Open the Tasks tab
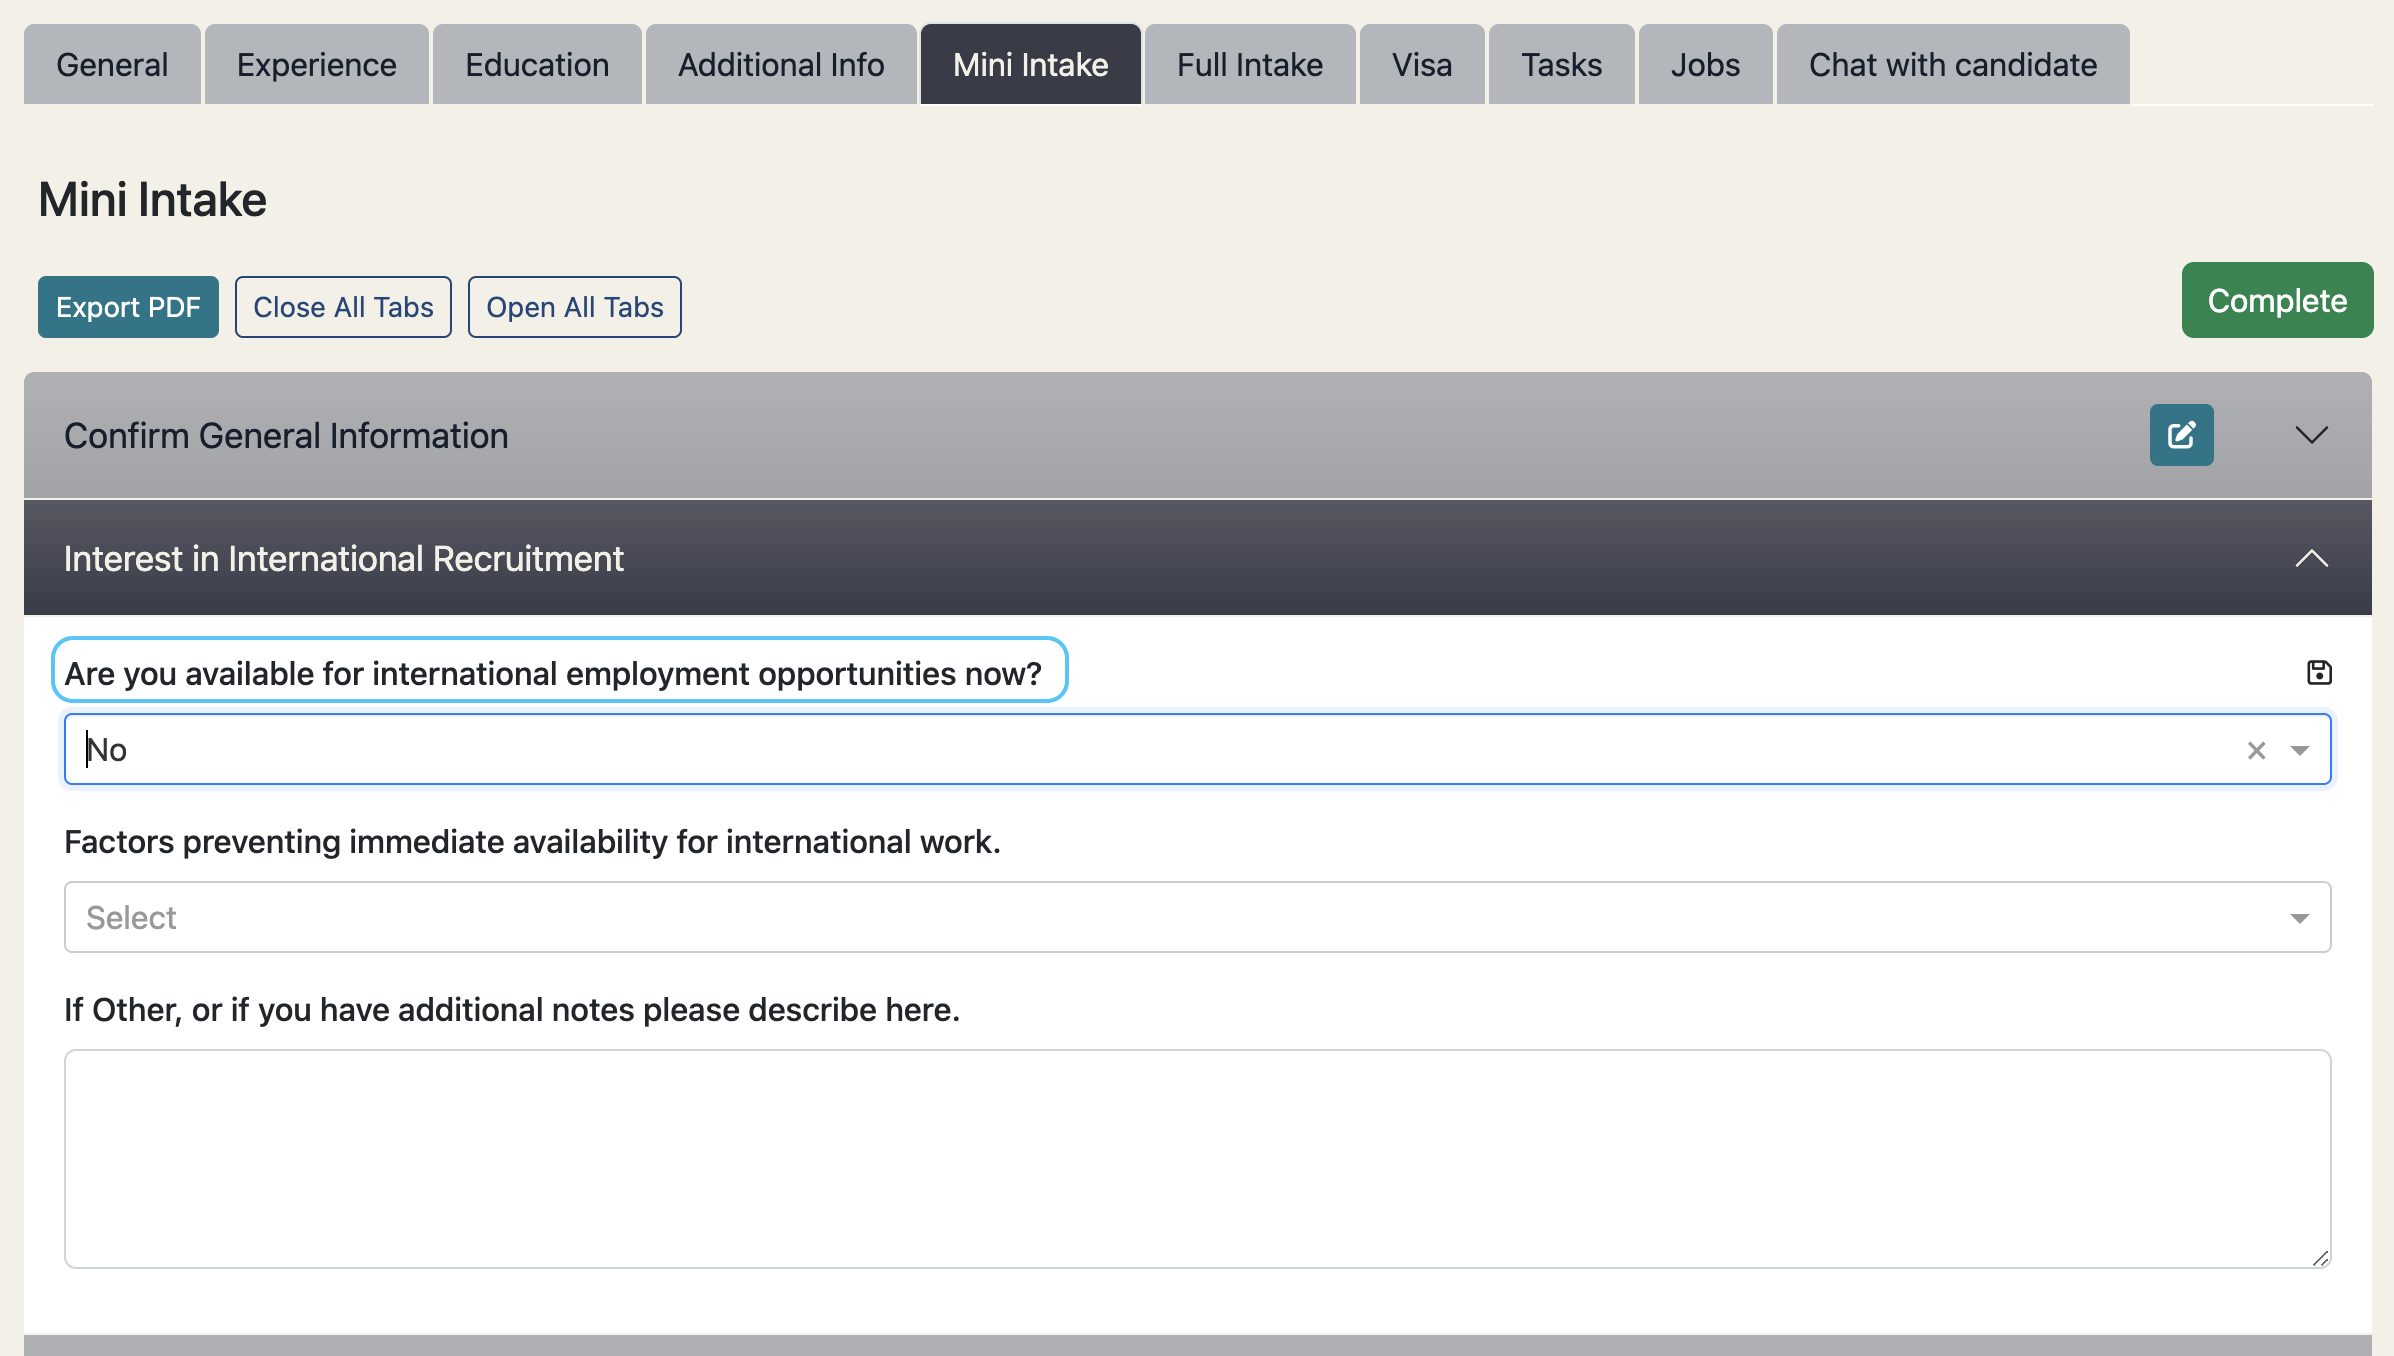Viewport: 2394px width, 1356px height. [1561, 65]
